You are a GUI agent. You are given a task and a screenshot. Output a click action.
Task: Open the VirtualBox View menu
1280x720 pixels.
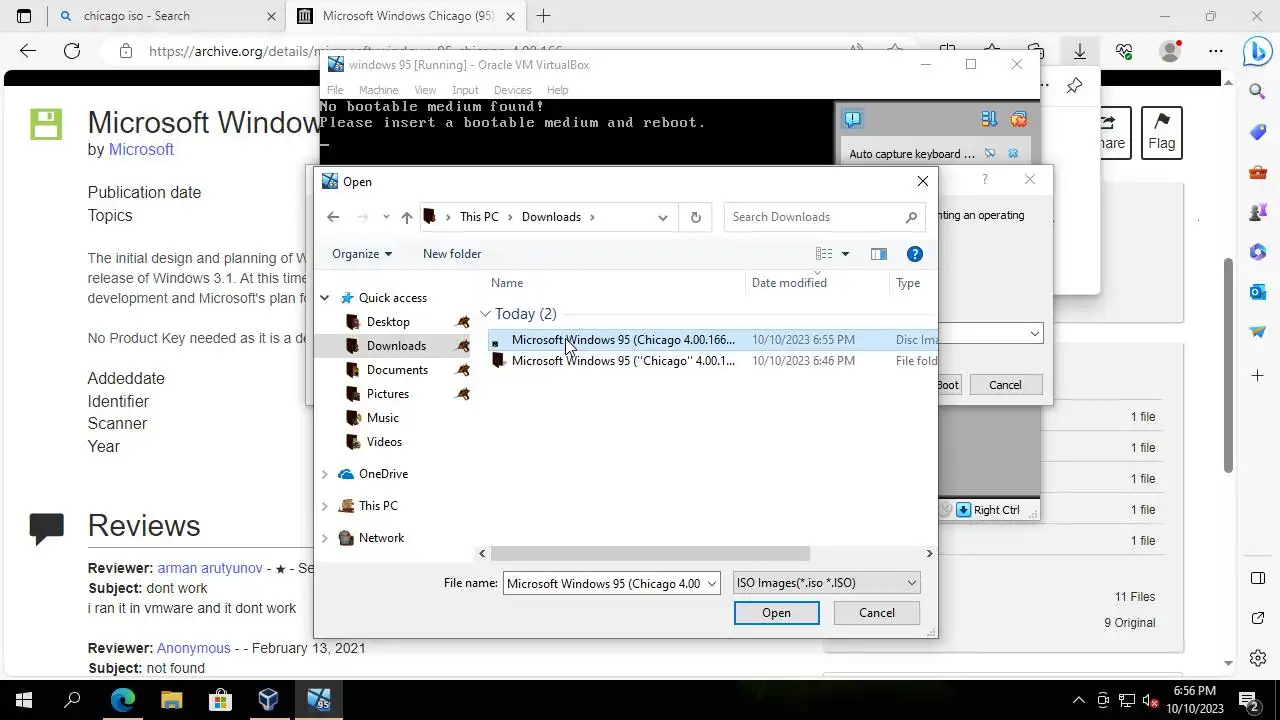point(425,90)
